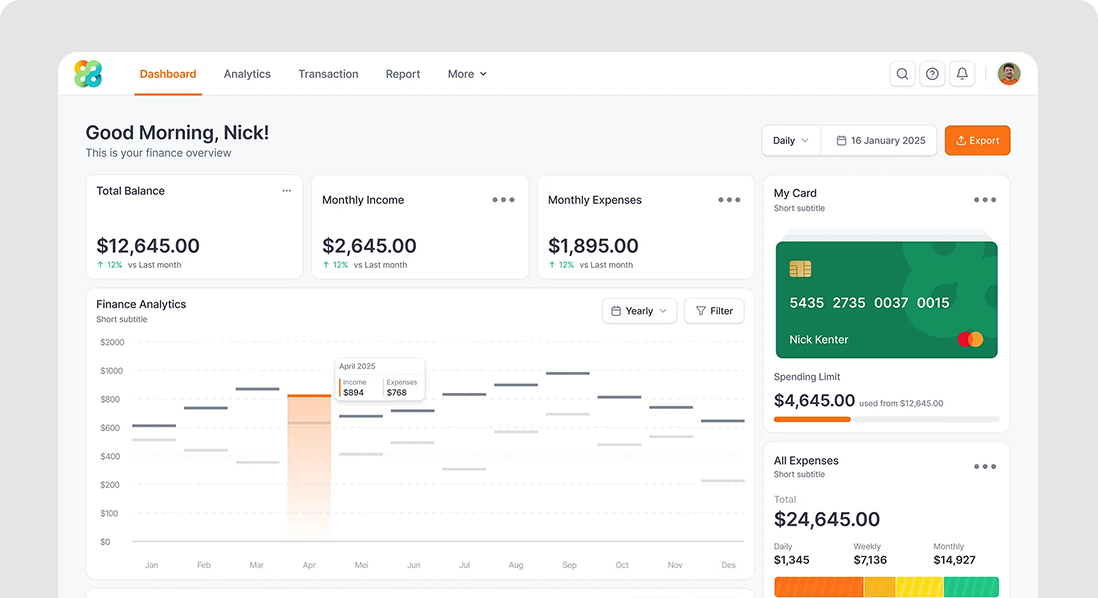This screenshot has height=598, width=1098.
Task: Click the orange Spending Limit progress bar
Action: pyautogui.click(x=812, y=419)
